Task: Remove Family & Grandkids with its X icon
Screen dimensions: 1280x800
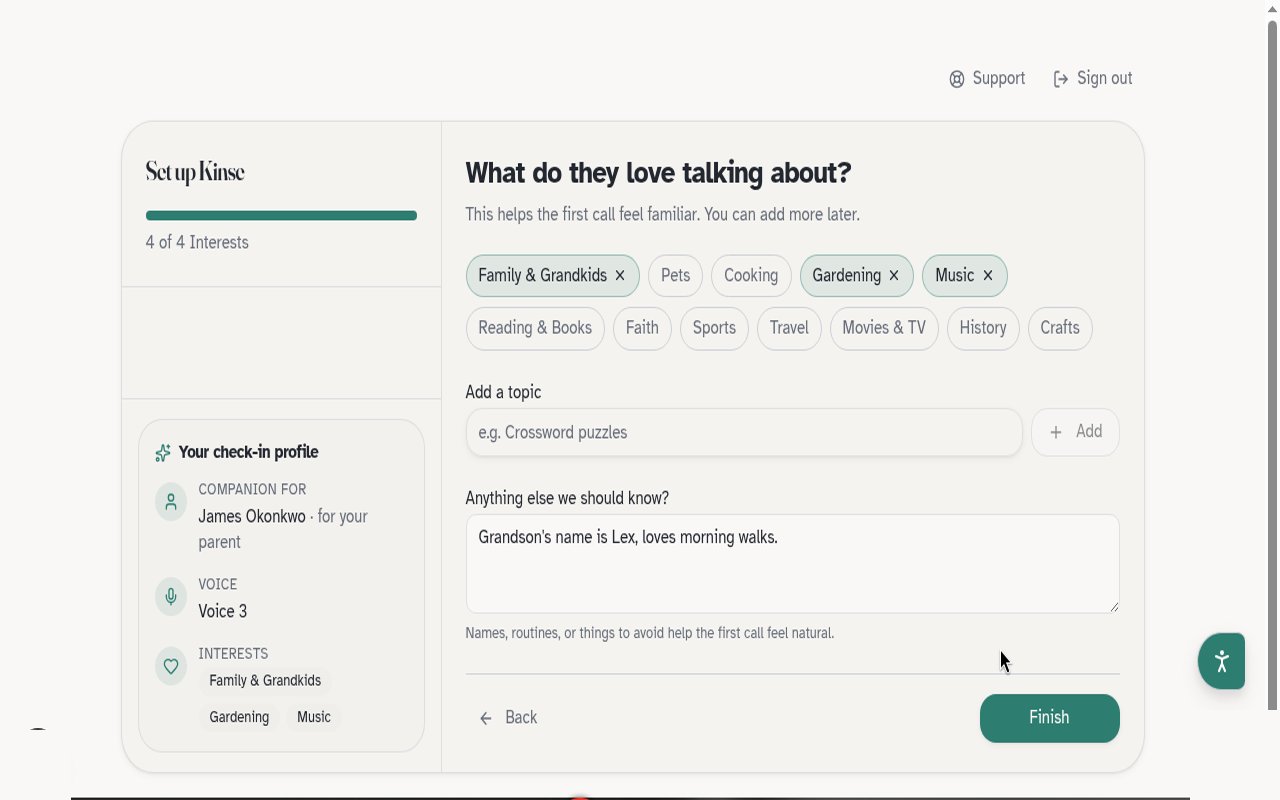Action: tap(620, 276)
